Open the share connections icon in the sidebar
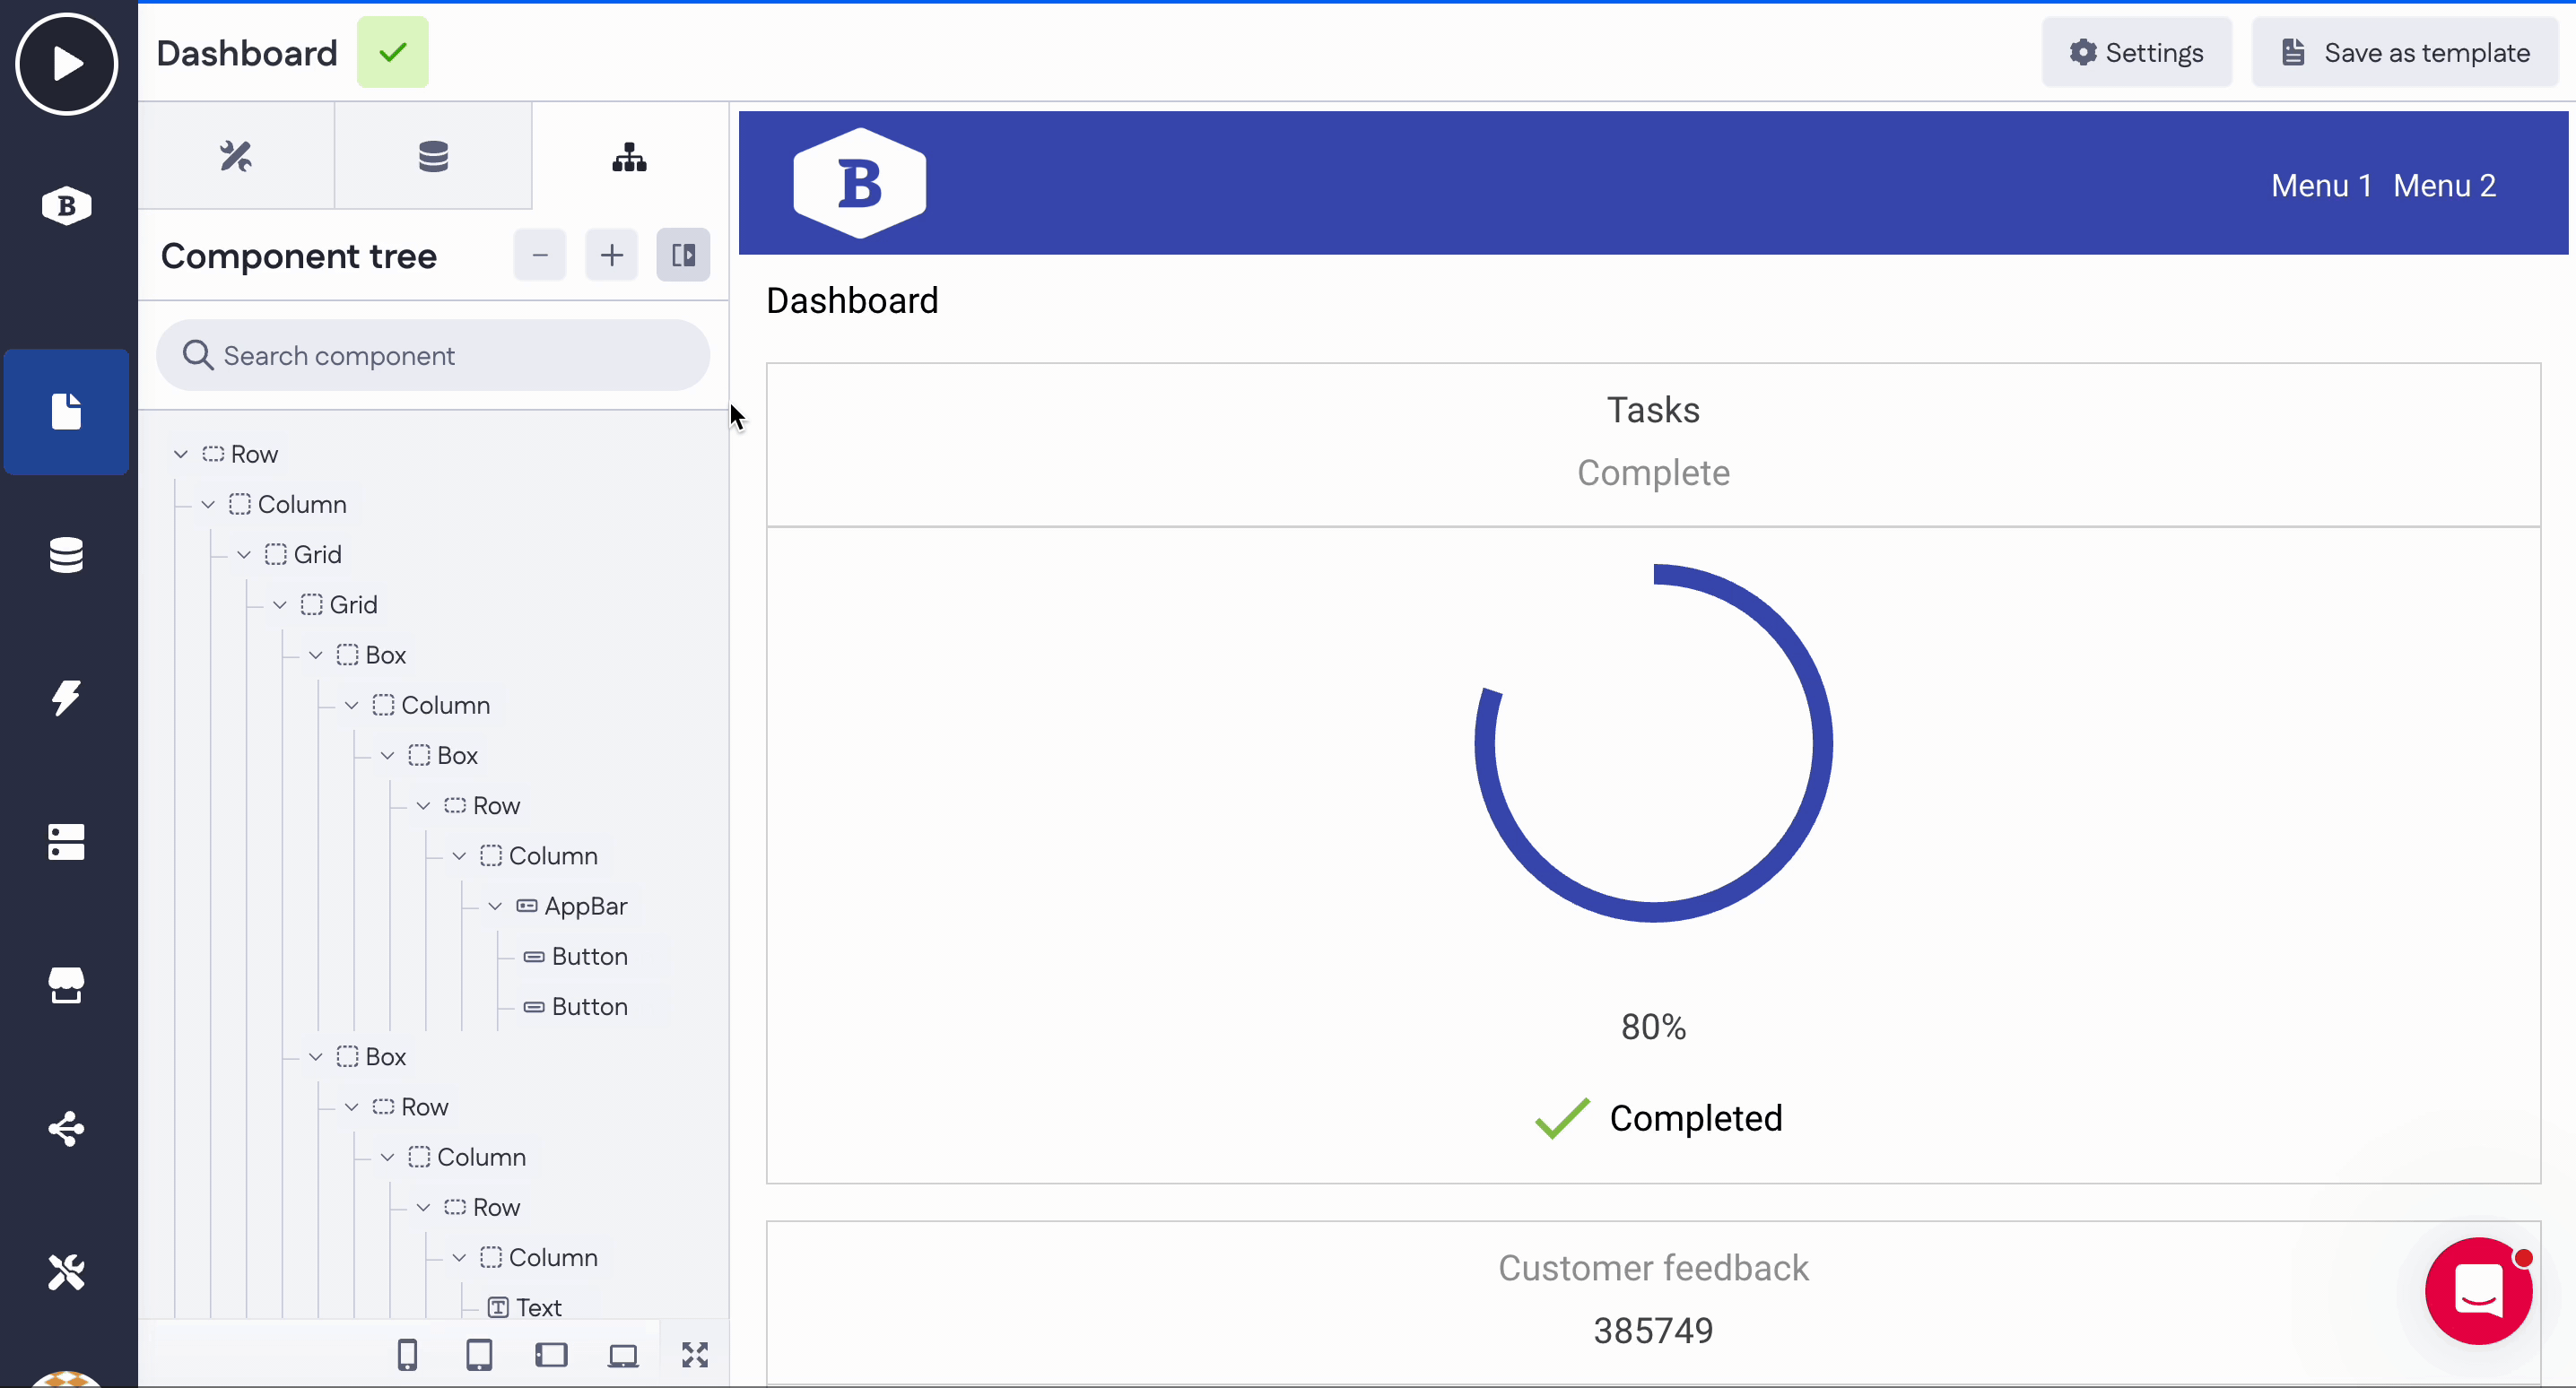 coord(67,1129)
